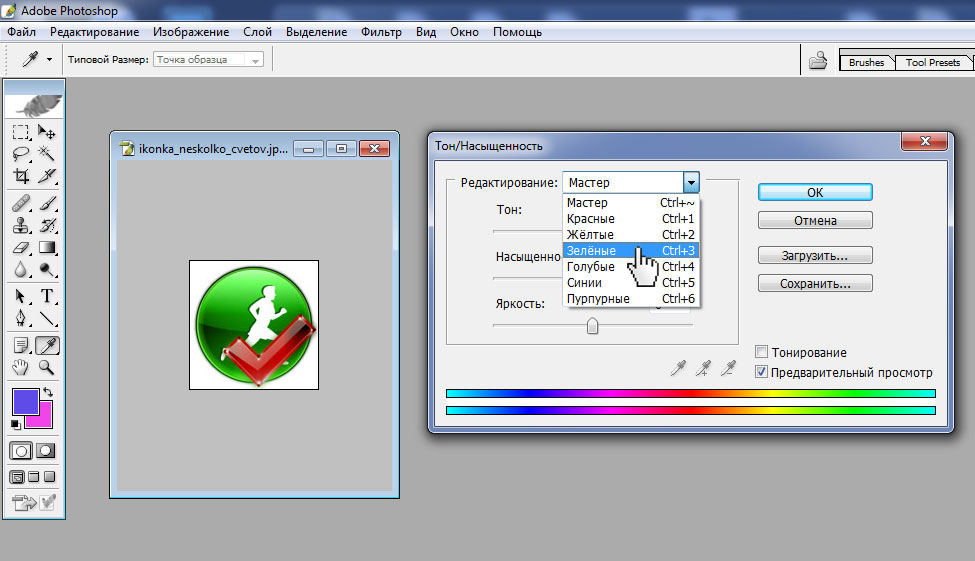Click the Add to Sample eyedropper
This screenshot has height=561, width=975.
point(703,368)
